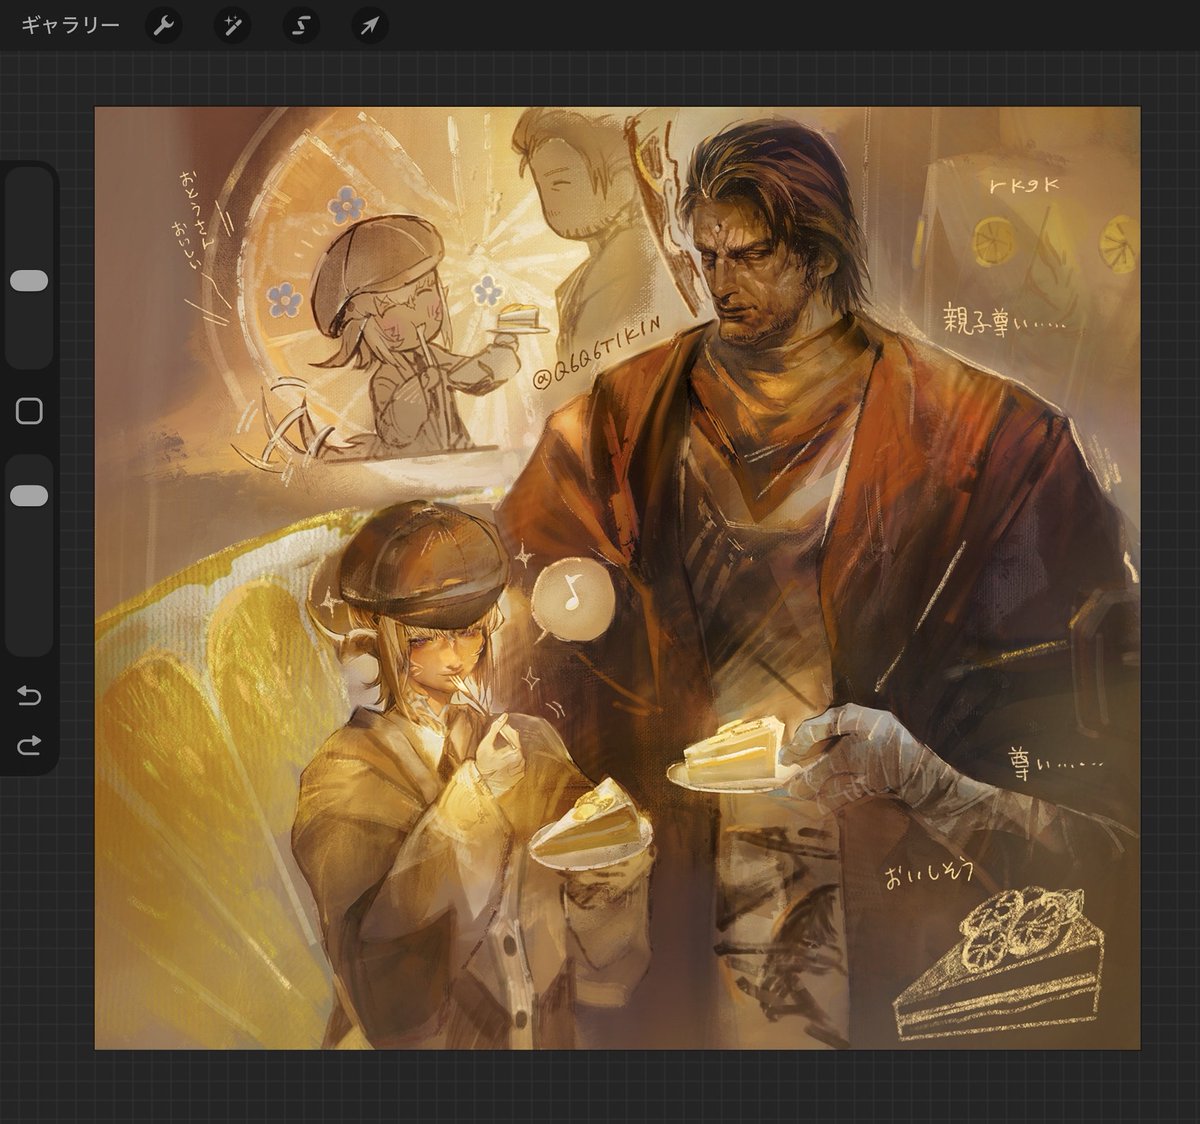Adjust the brush size slider handle
The height and width of the screenshot is (1124, 1200).
[x=29, y=281]
